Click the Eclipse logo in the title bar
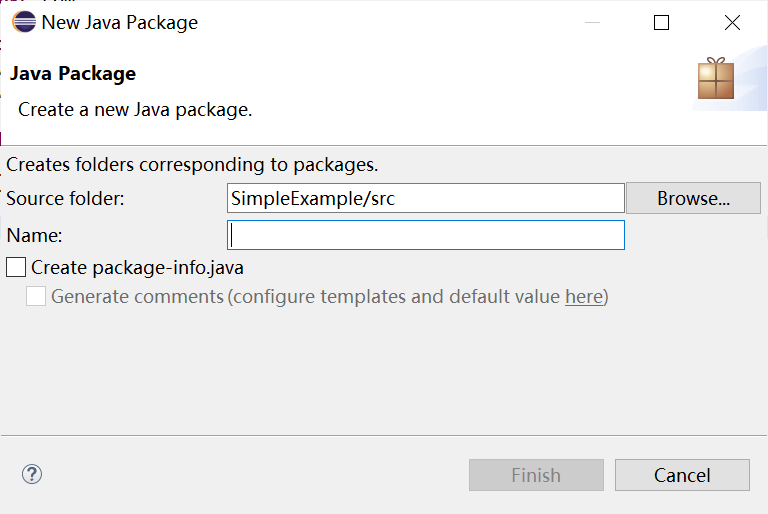Viewport: 768px width, 514px height. pos(24,22)
